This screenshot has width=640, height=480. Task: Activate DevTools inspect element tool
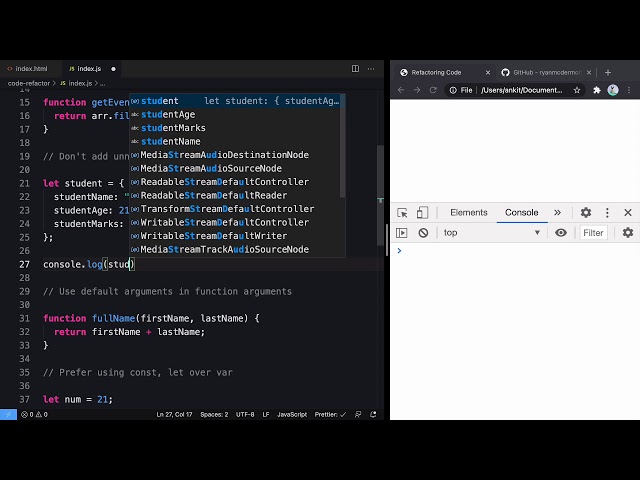[x=402, y=213]
